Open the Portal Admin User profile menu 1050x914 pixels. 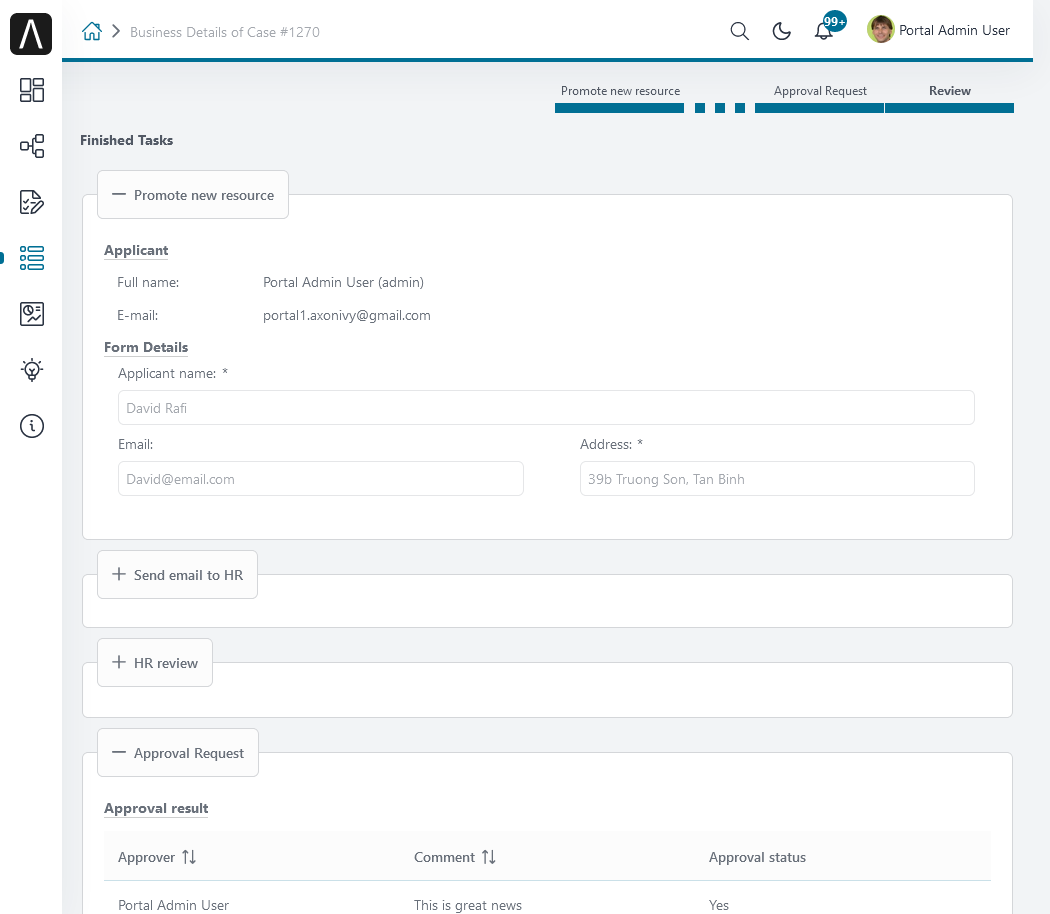click(x=939, y=30)
